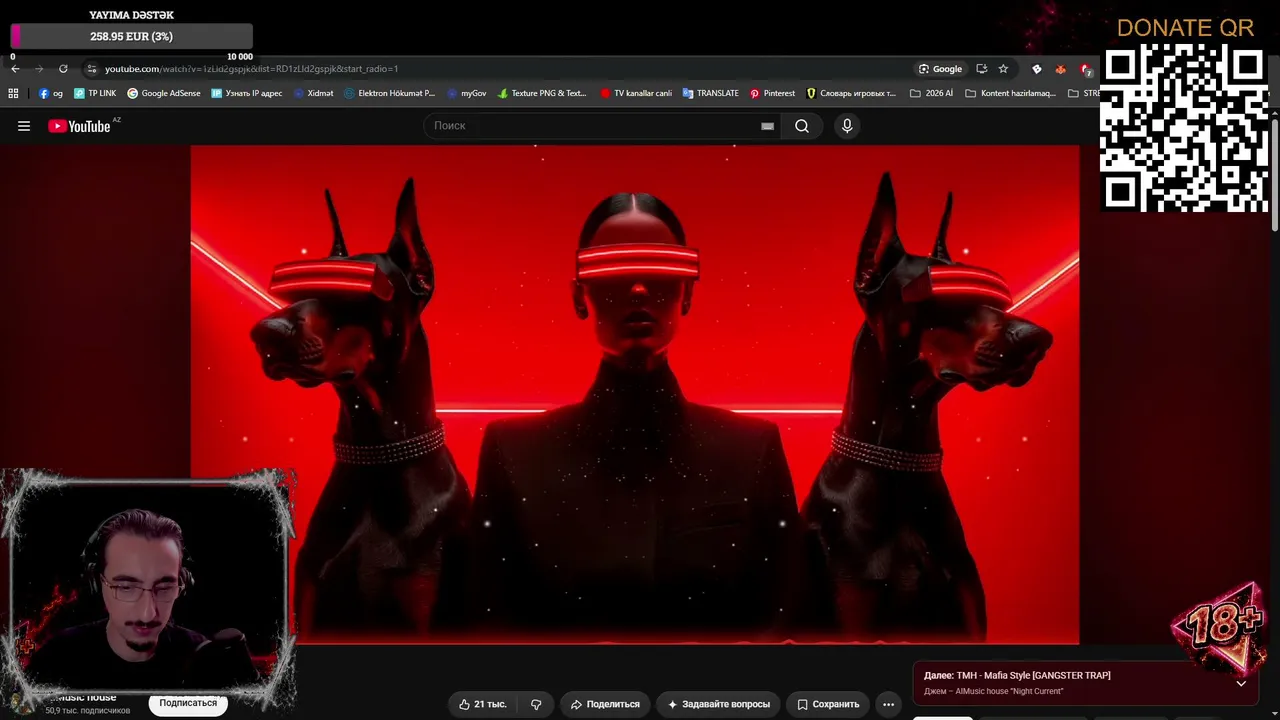Viewport: 1280px width, 720px height.
Task: Open the myGov bookmark
Action: 466,93
